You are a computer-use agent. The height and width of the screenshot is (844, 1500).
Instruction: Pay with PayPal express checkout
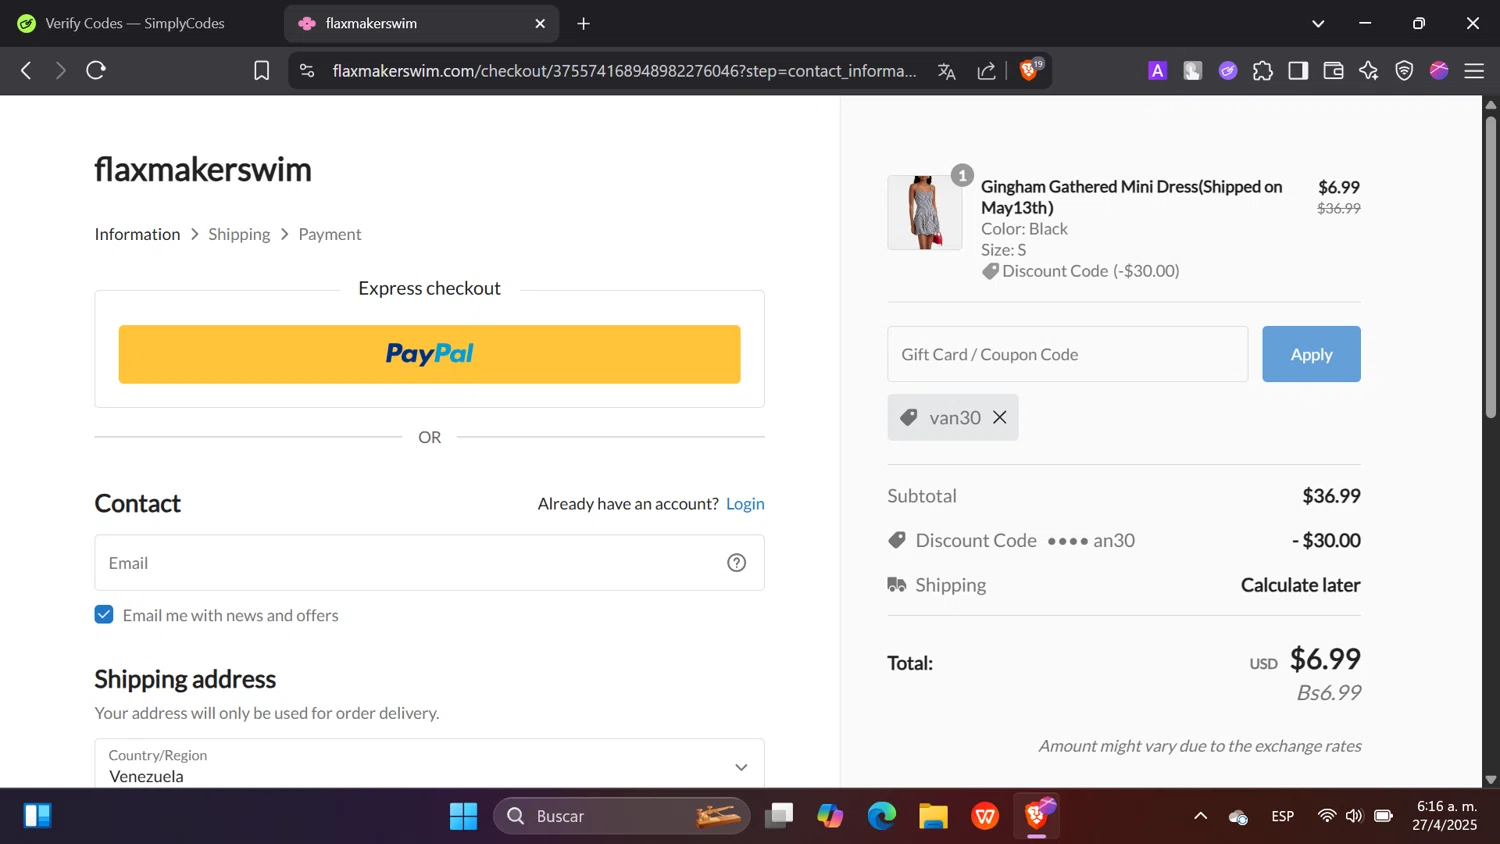(x=429, y=354)
